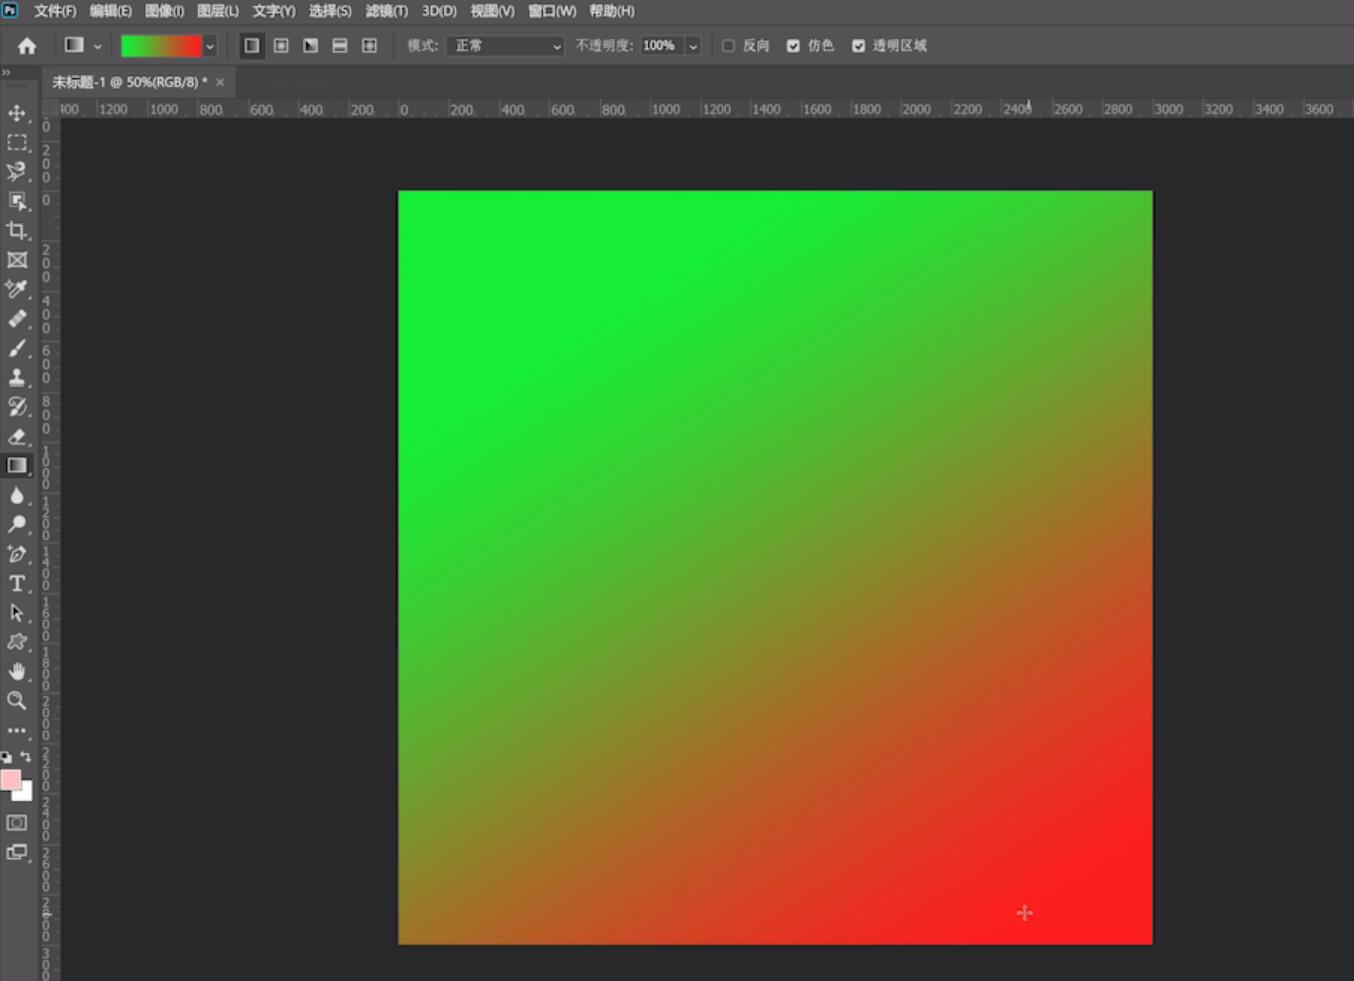Image resolution: width=1354 pixels, height=981 pixels.
Task: Toggle Quick Mask mode icon
Action: [x=17, y=823]
